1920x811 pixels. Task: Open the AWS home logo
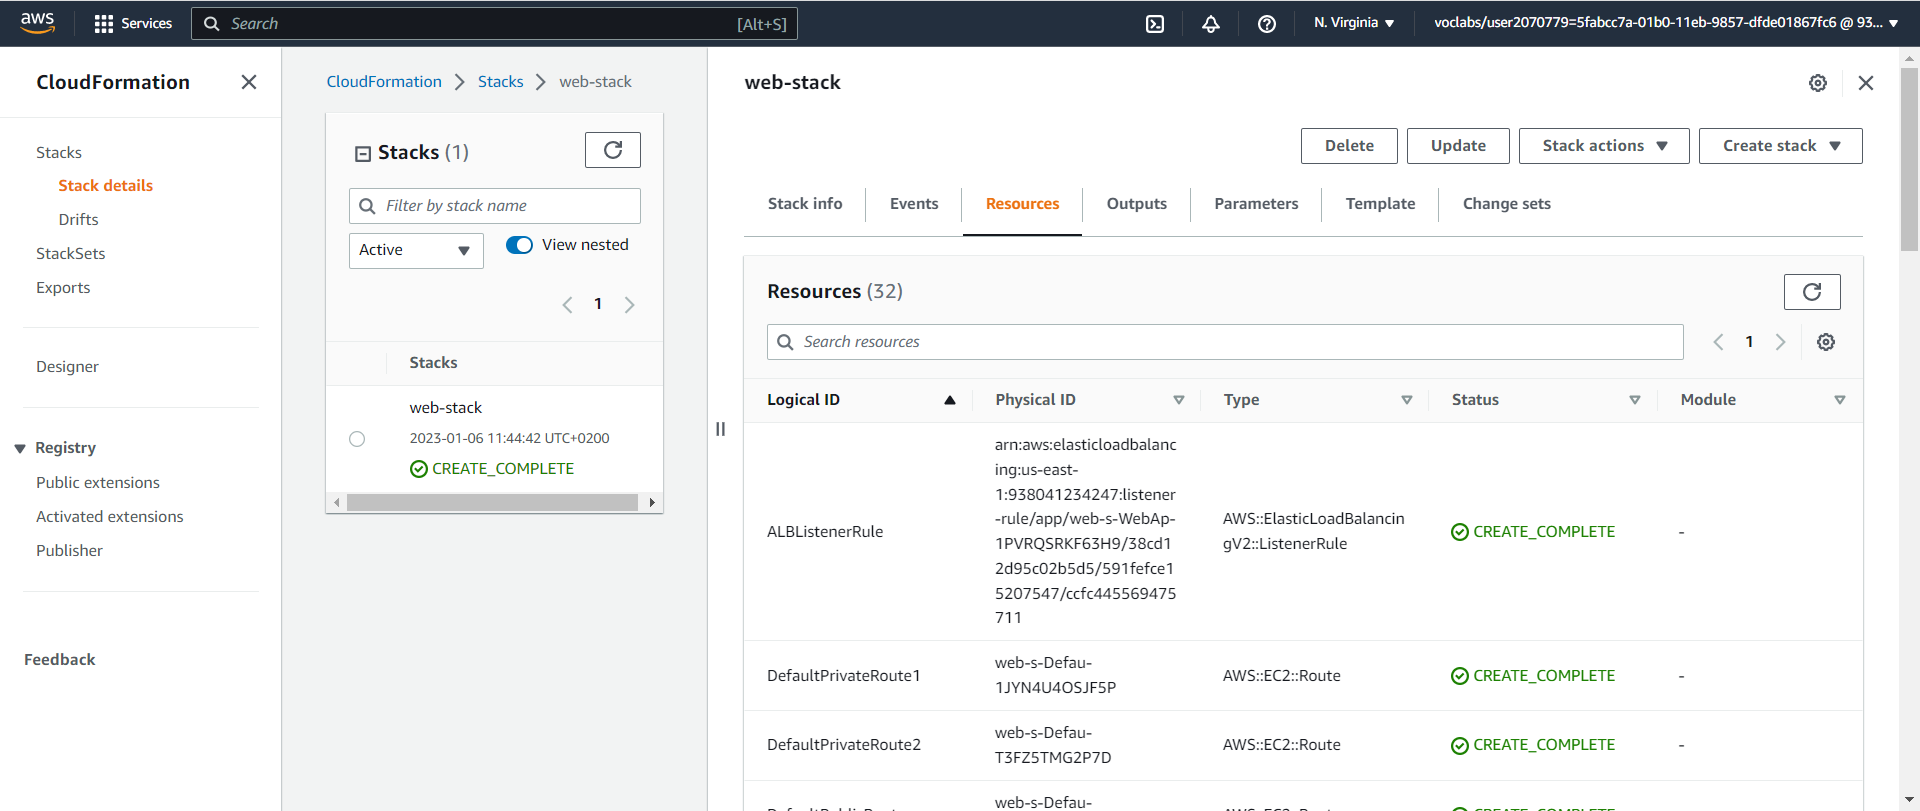coord(37,23)
